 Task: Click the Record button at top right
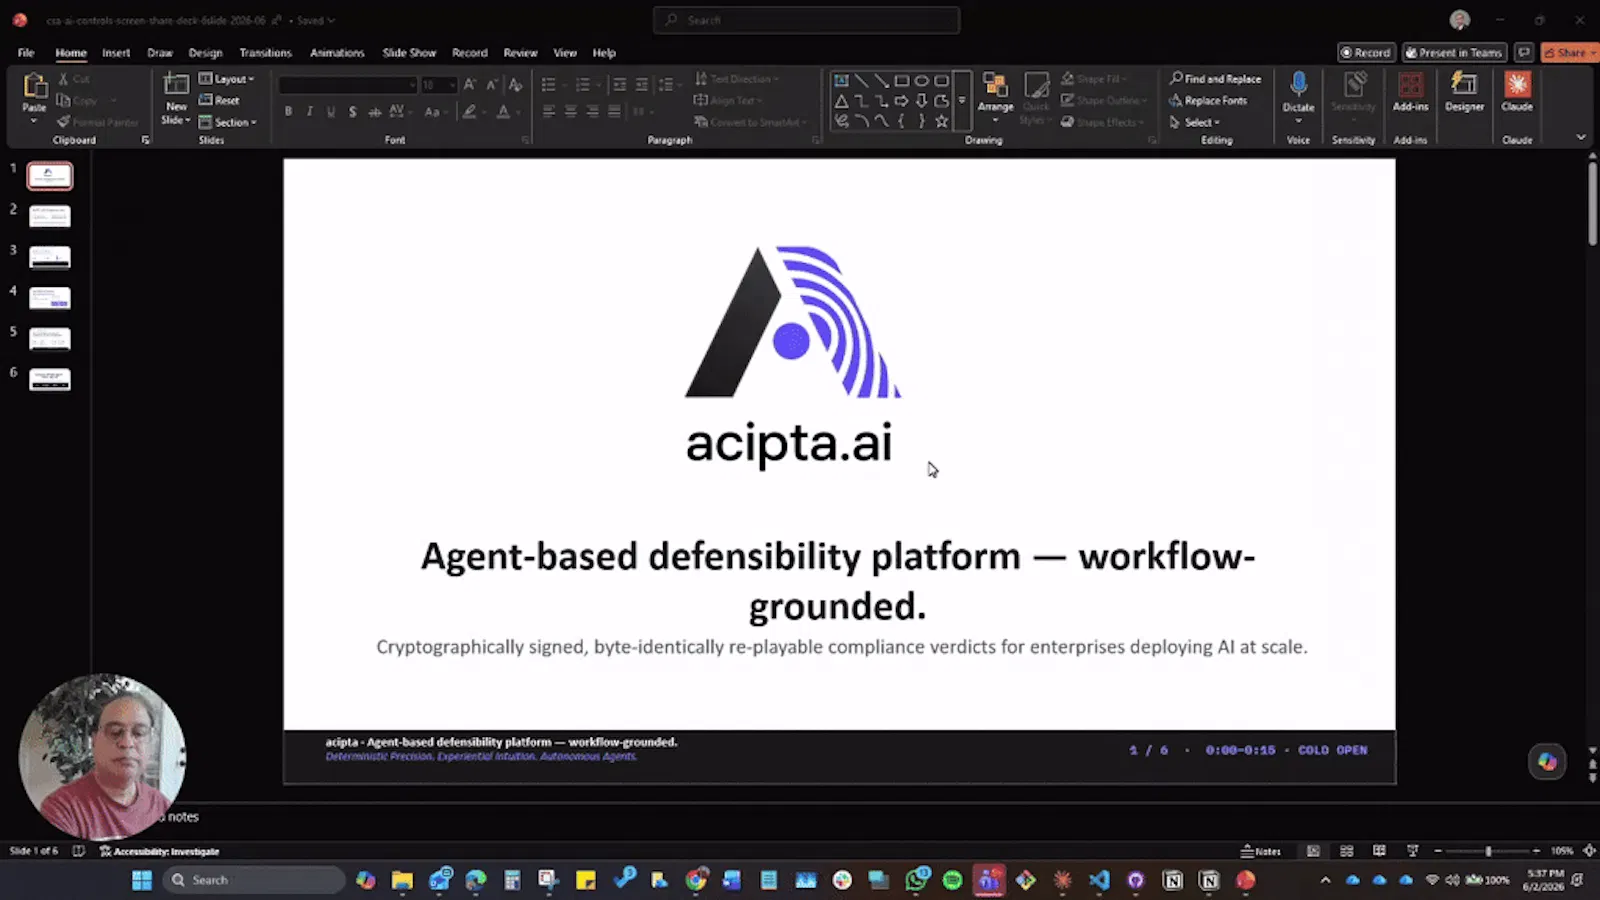1366,53
